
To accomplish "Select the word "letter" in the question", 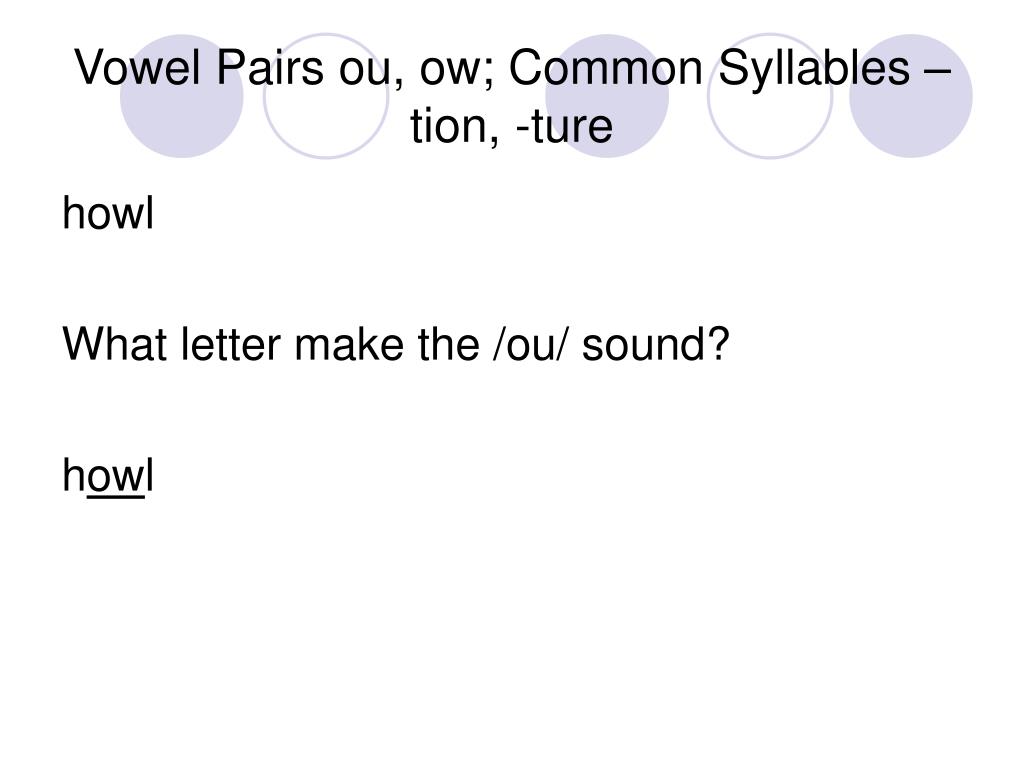I will (231, 344).
